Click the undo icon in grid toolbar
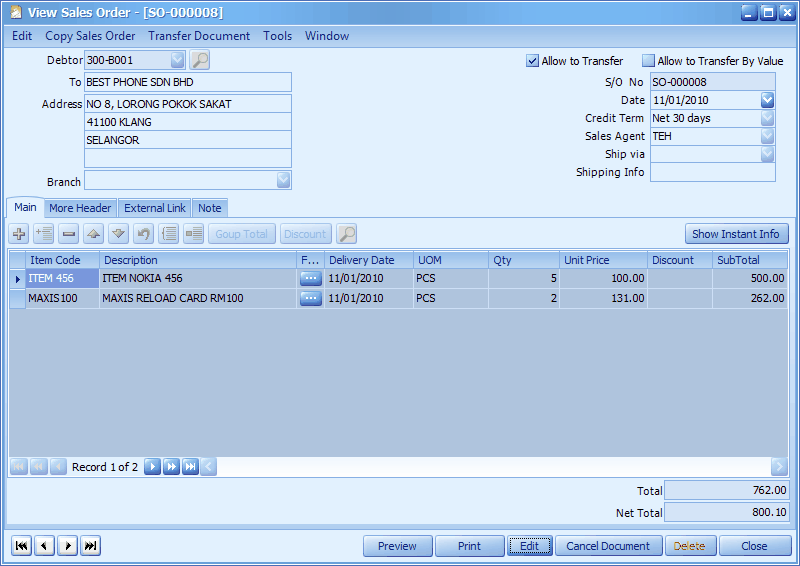 [143, 234]
